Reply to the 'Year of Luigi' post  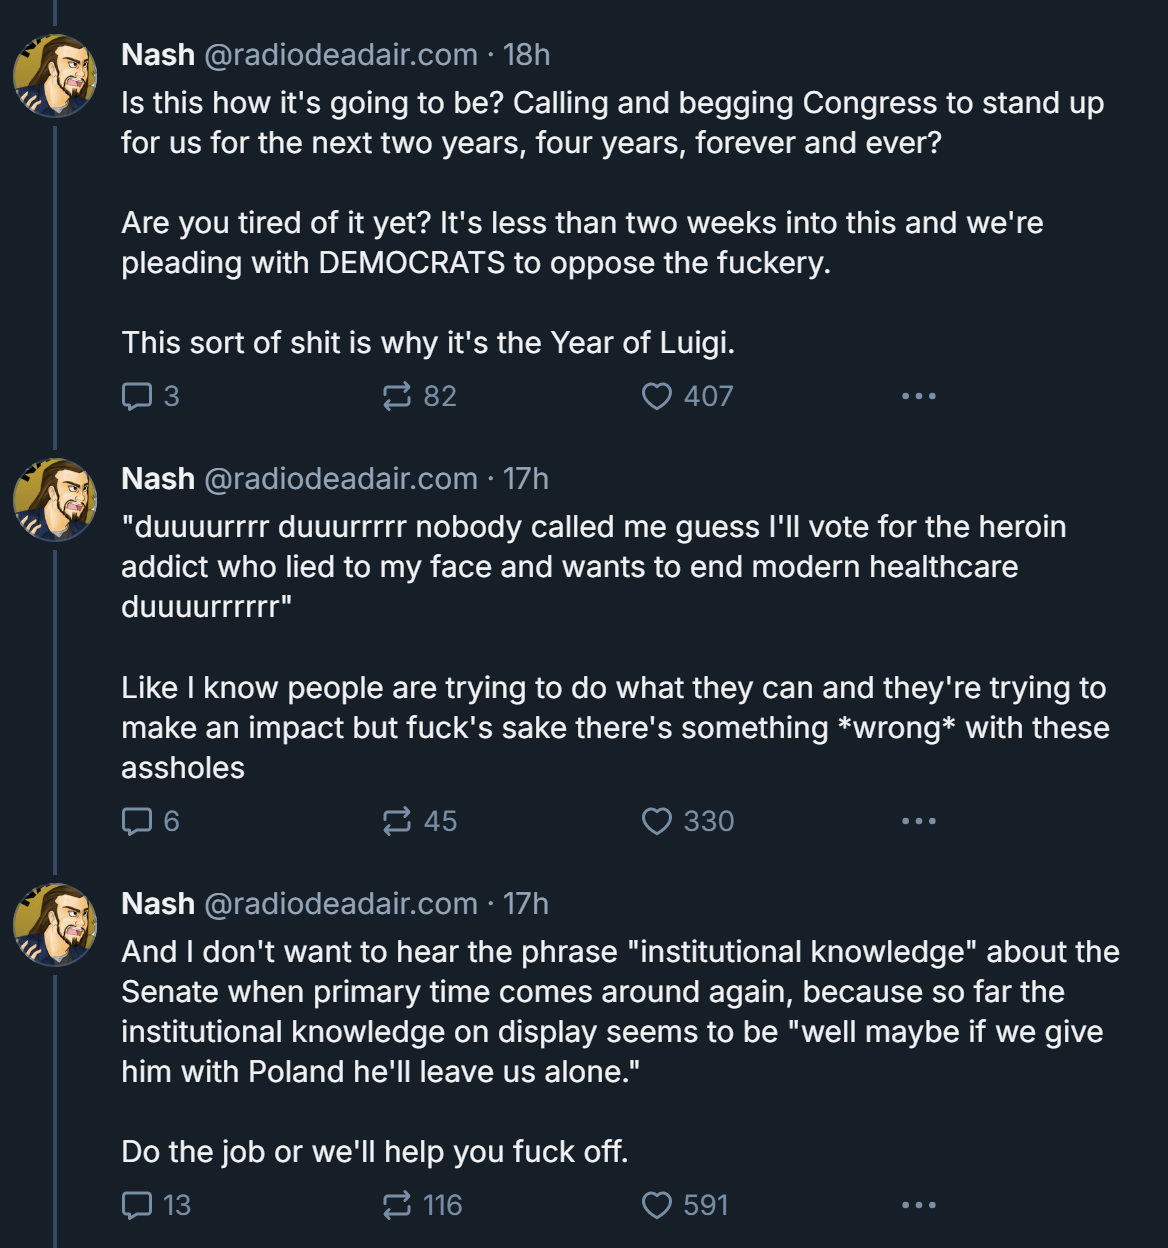click(150, 397)
